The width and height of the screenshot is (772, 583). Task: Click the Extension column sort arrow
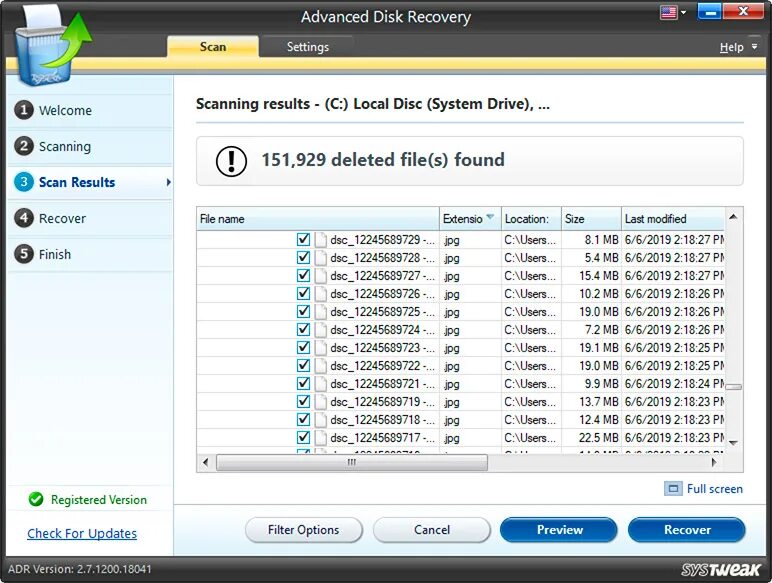point(490,217)
